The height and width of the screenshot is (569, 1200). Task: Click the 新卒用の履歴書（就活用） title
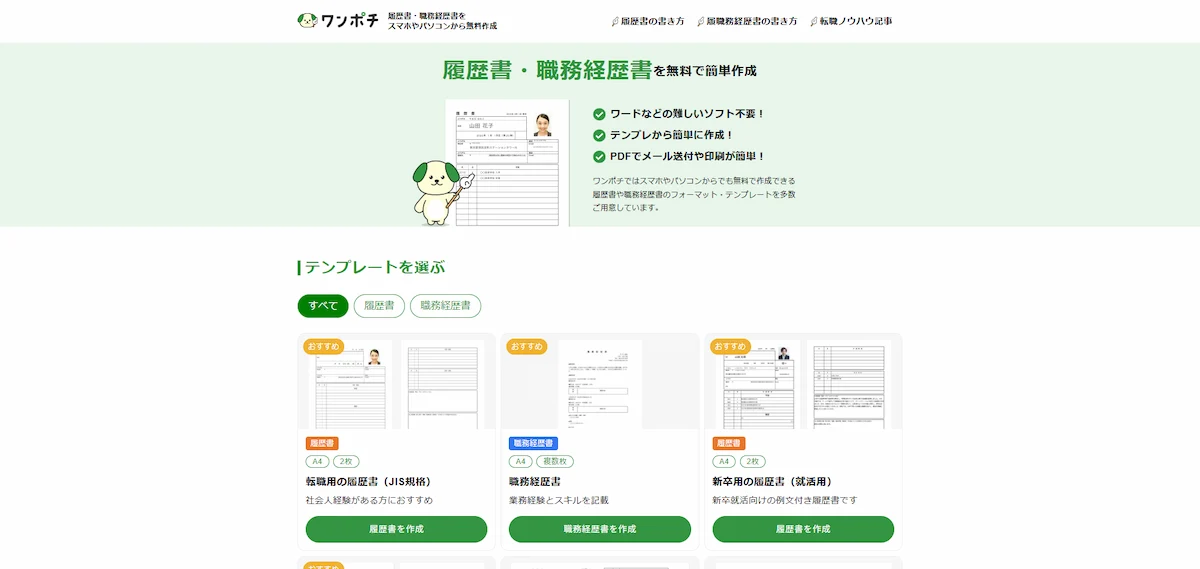[x=772, y=481]
